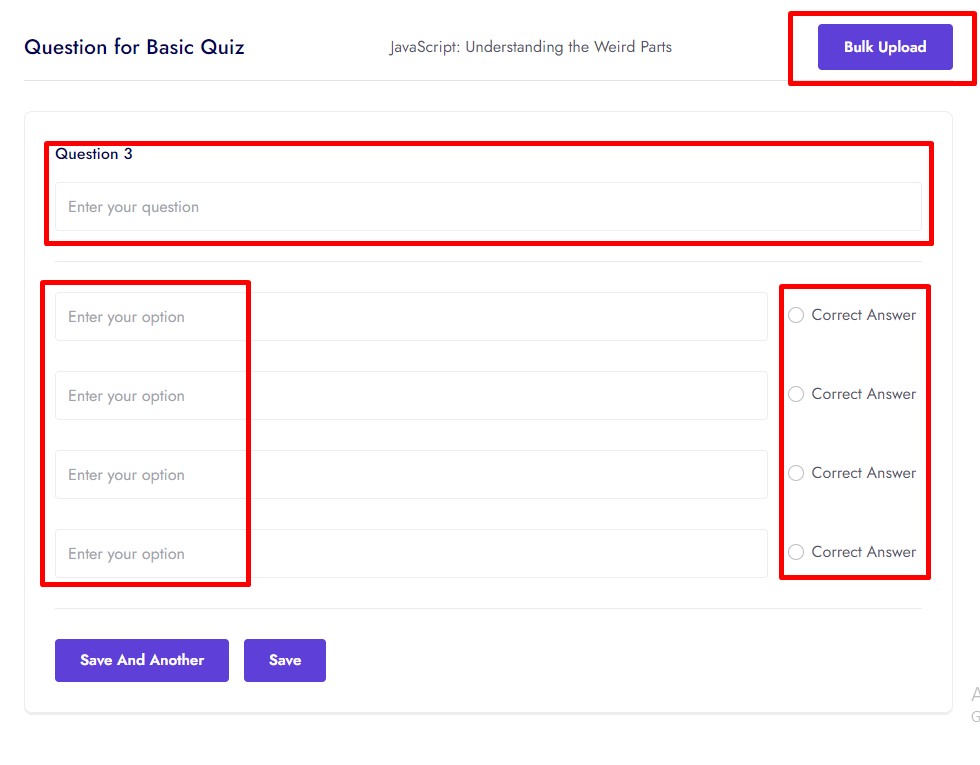Click the first 'Enter your option' field
The height and width of the screenshot is (765, 980).
411,317
